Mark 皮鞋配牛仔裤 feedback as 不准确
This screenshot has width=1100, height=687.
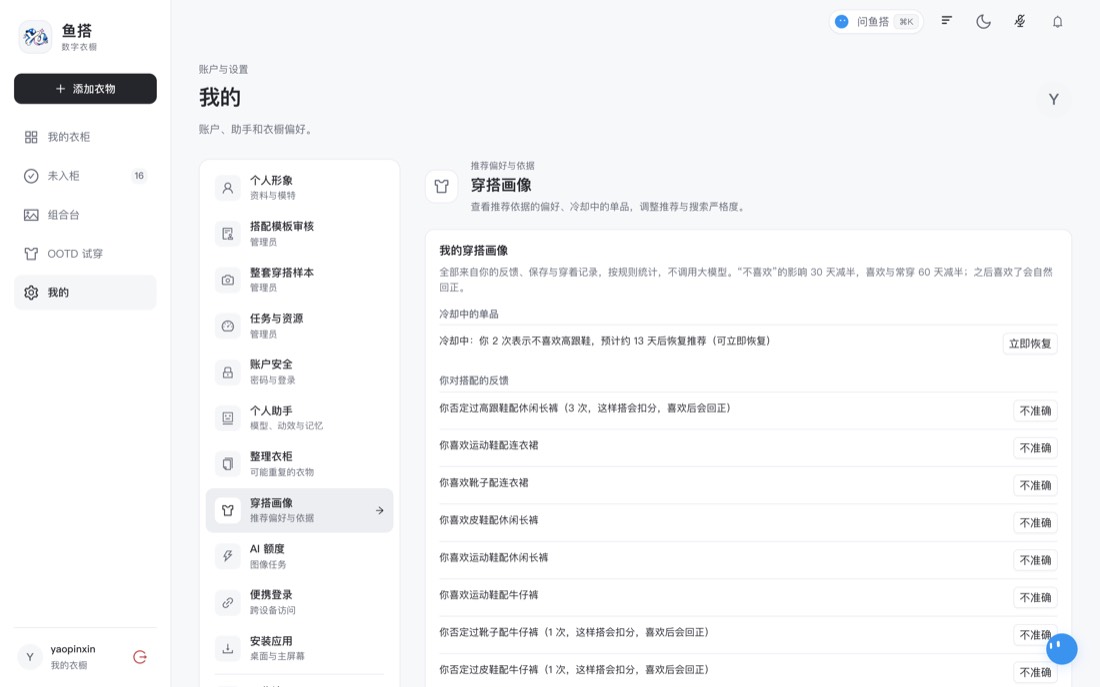[x=1035, y=672]
